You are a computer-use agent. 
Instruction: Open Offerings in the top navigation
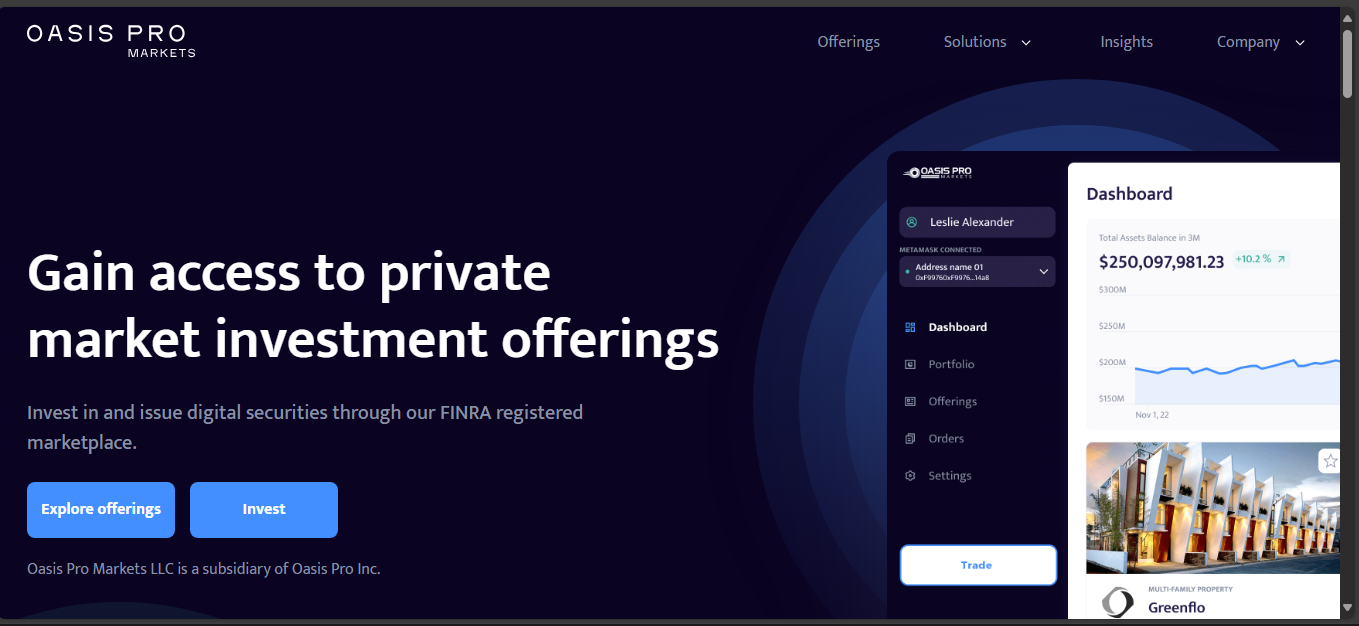click(848, 42)
